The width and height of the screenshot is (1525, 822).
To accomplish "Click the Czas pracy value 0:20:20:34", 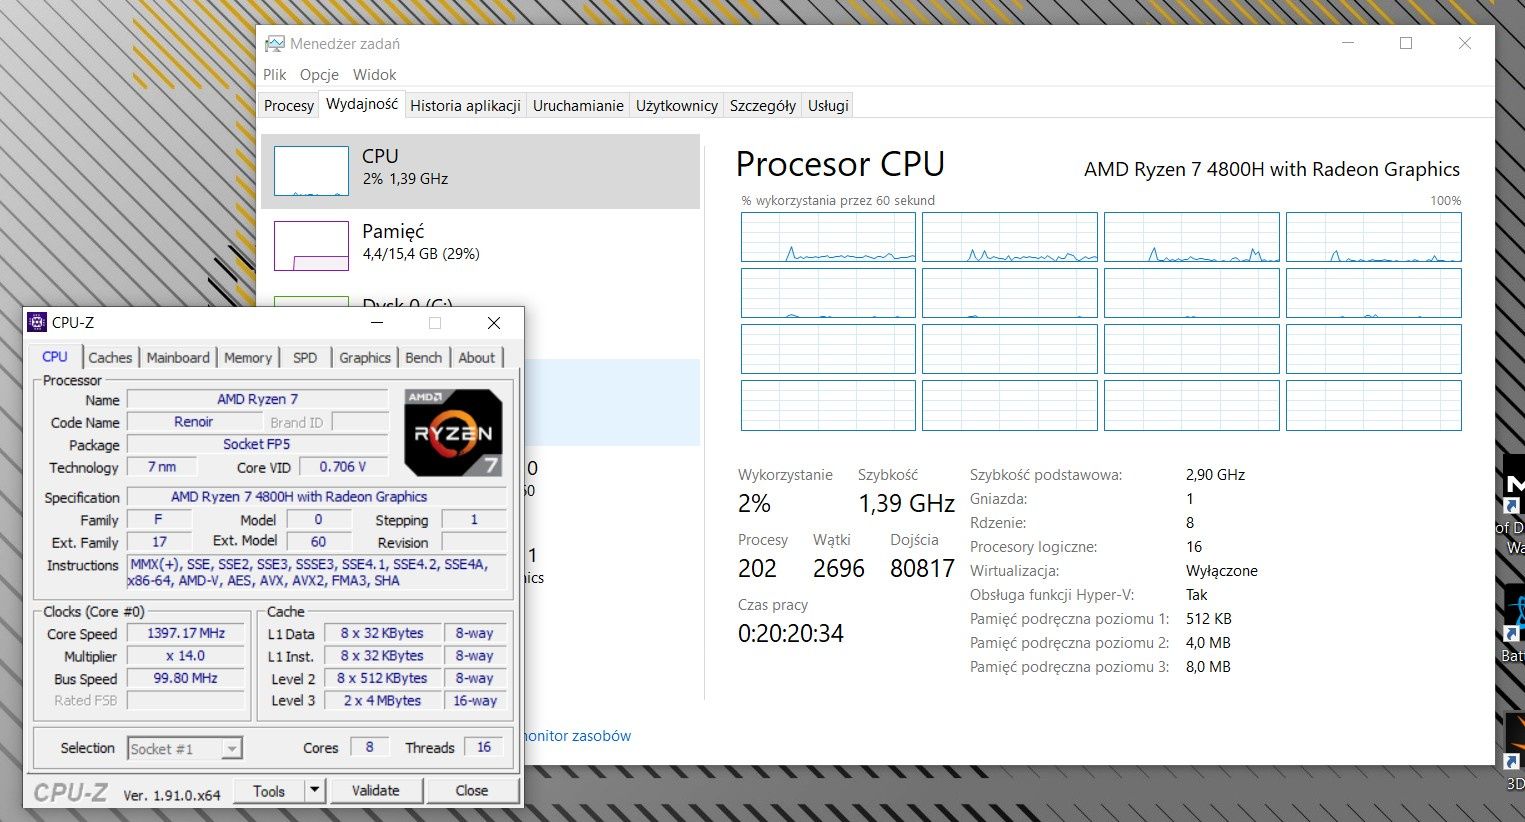I will [791, 634].
